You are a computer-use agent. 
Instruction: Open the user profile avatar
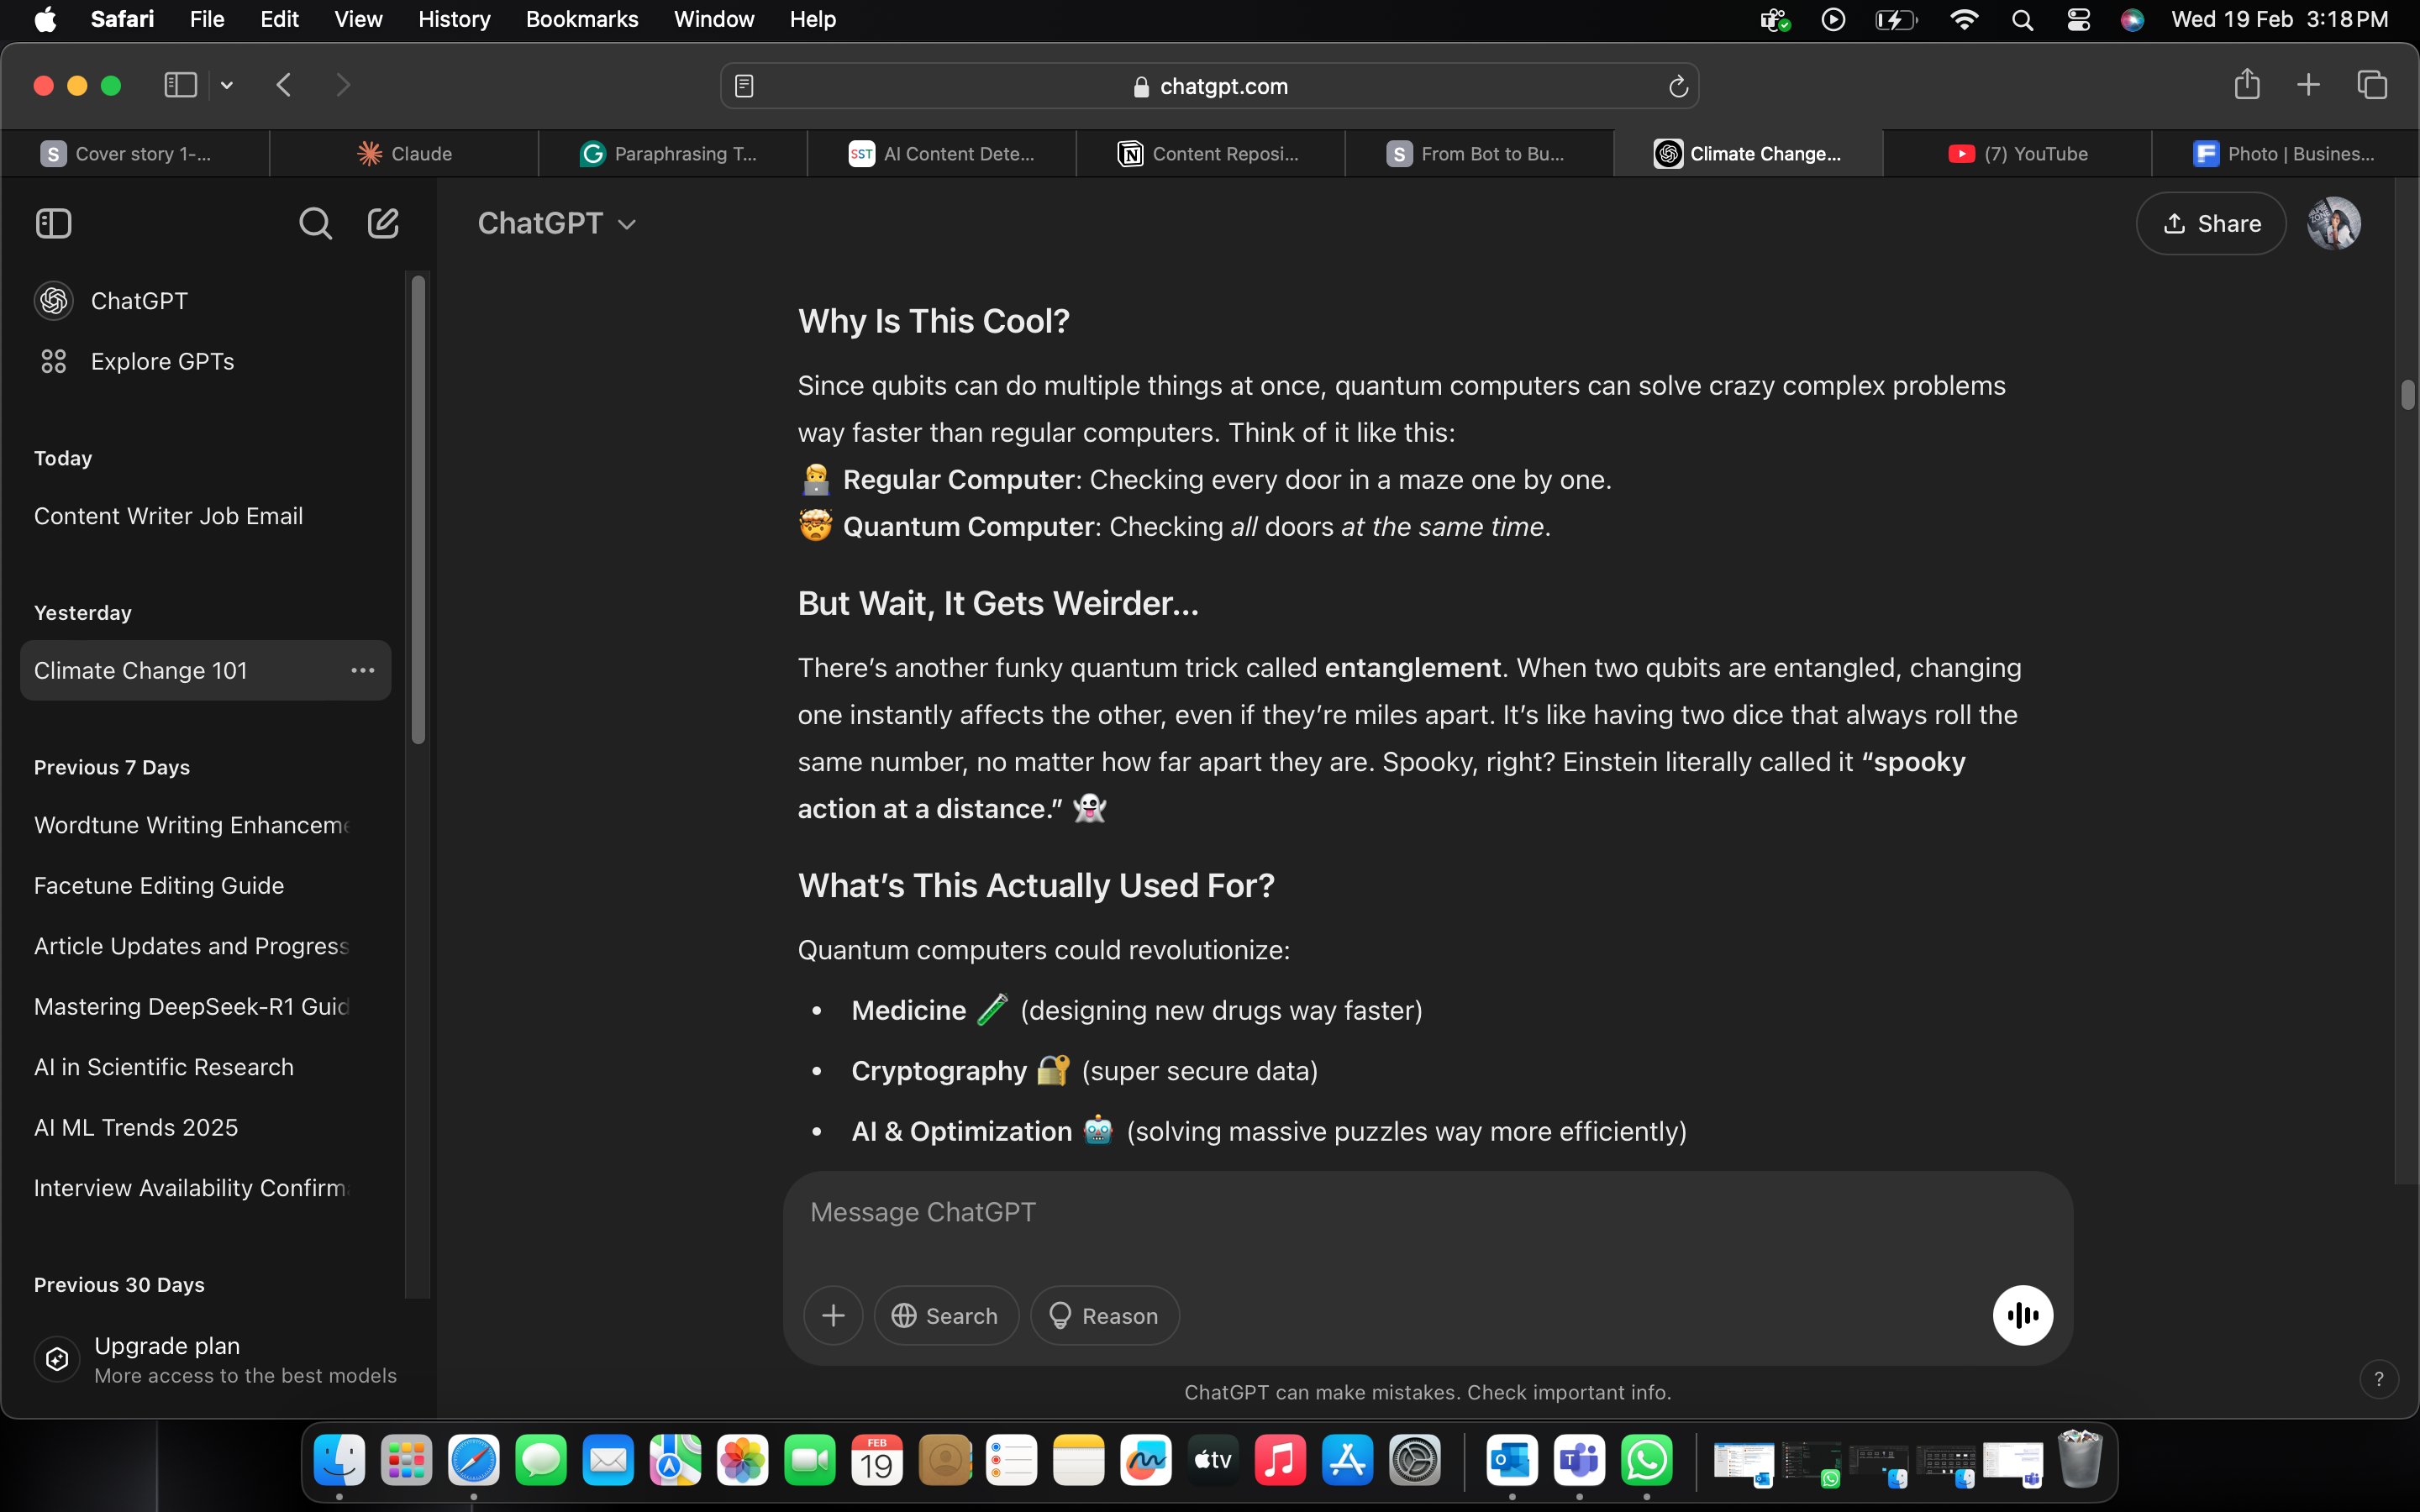pos(2334,223)
